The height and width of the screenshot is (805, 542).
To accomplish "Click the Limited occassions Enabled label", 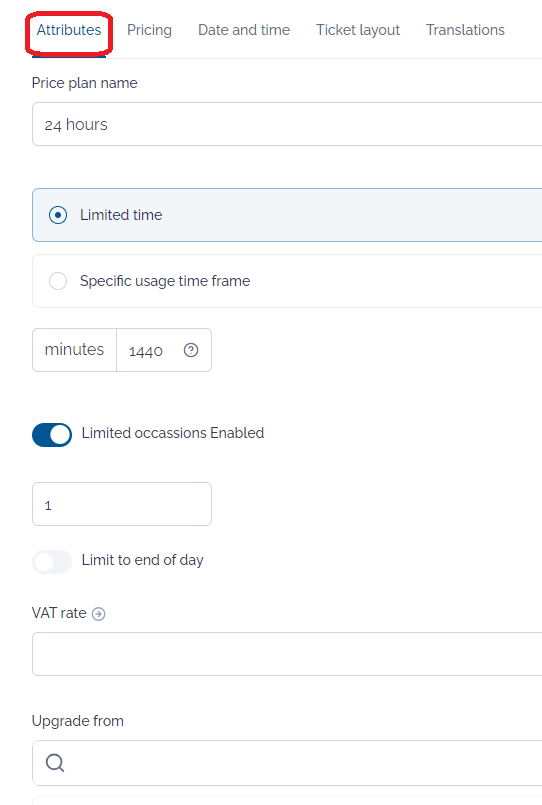I will tap(172, 433).
